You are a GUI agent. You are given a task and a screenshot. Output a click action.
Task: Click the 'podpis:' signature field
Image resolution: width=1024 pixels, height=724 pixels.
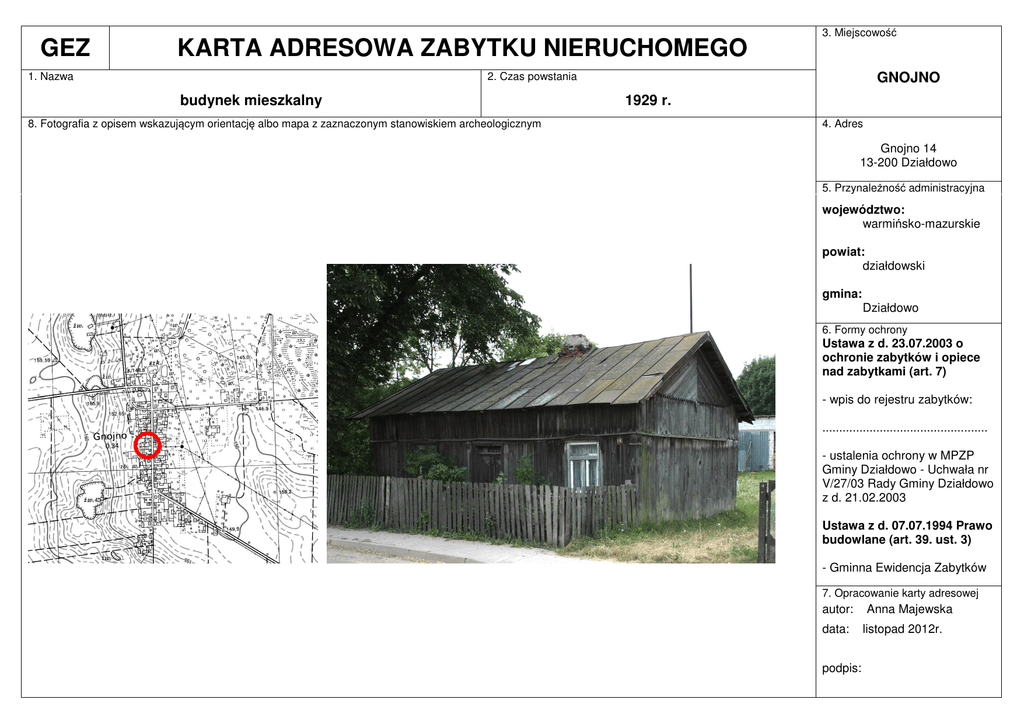(841, 669)
